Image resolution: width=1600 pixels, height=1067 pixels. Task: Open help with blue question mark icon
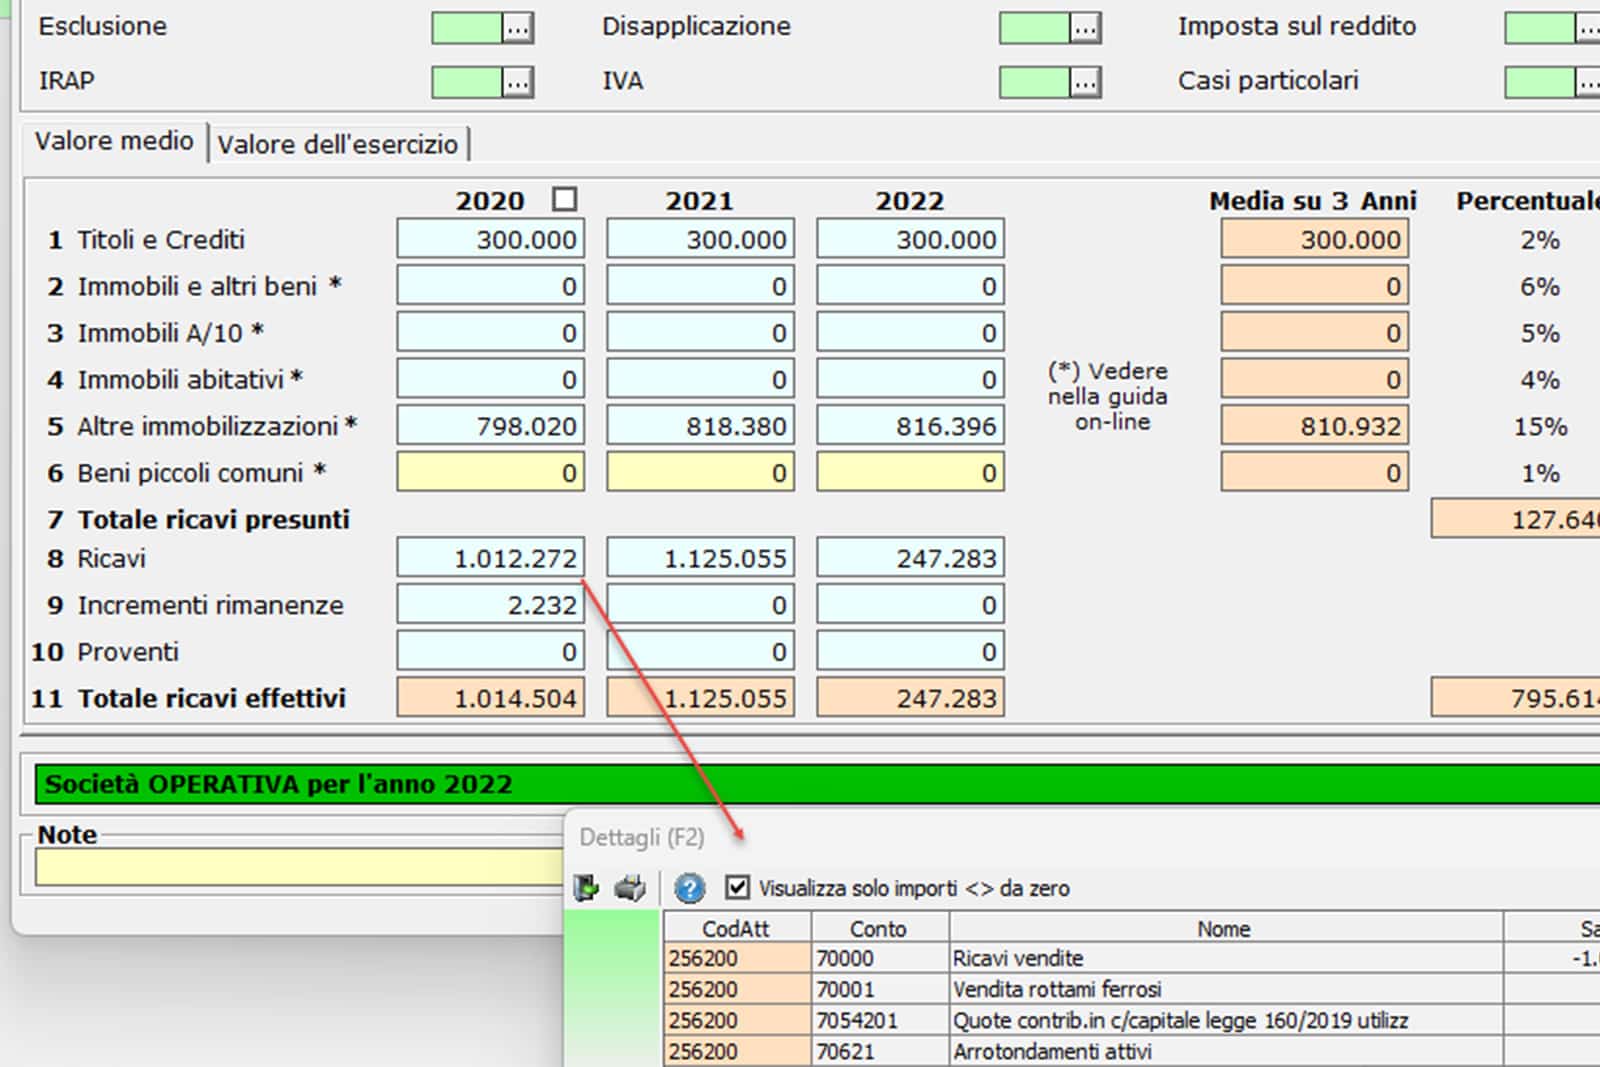pos(689,887)
